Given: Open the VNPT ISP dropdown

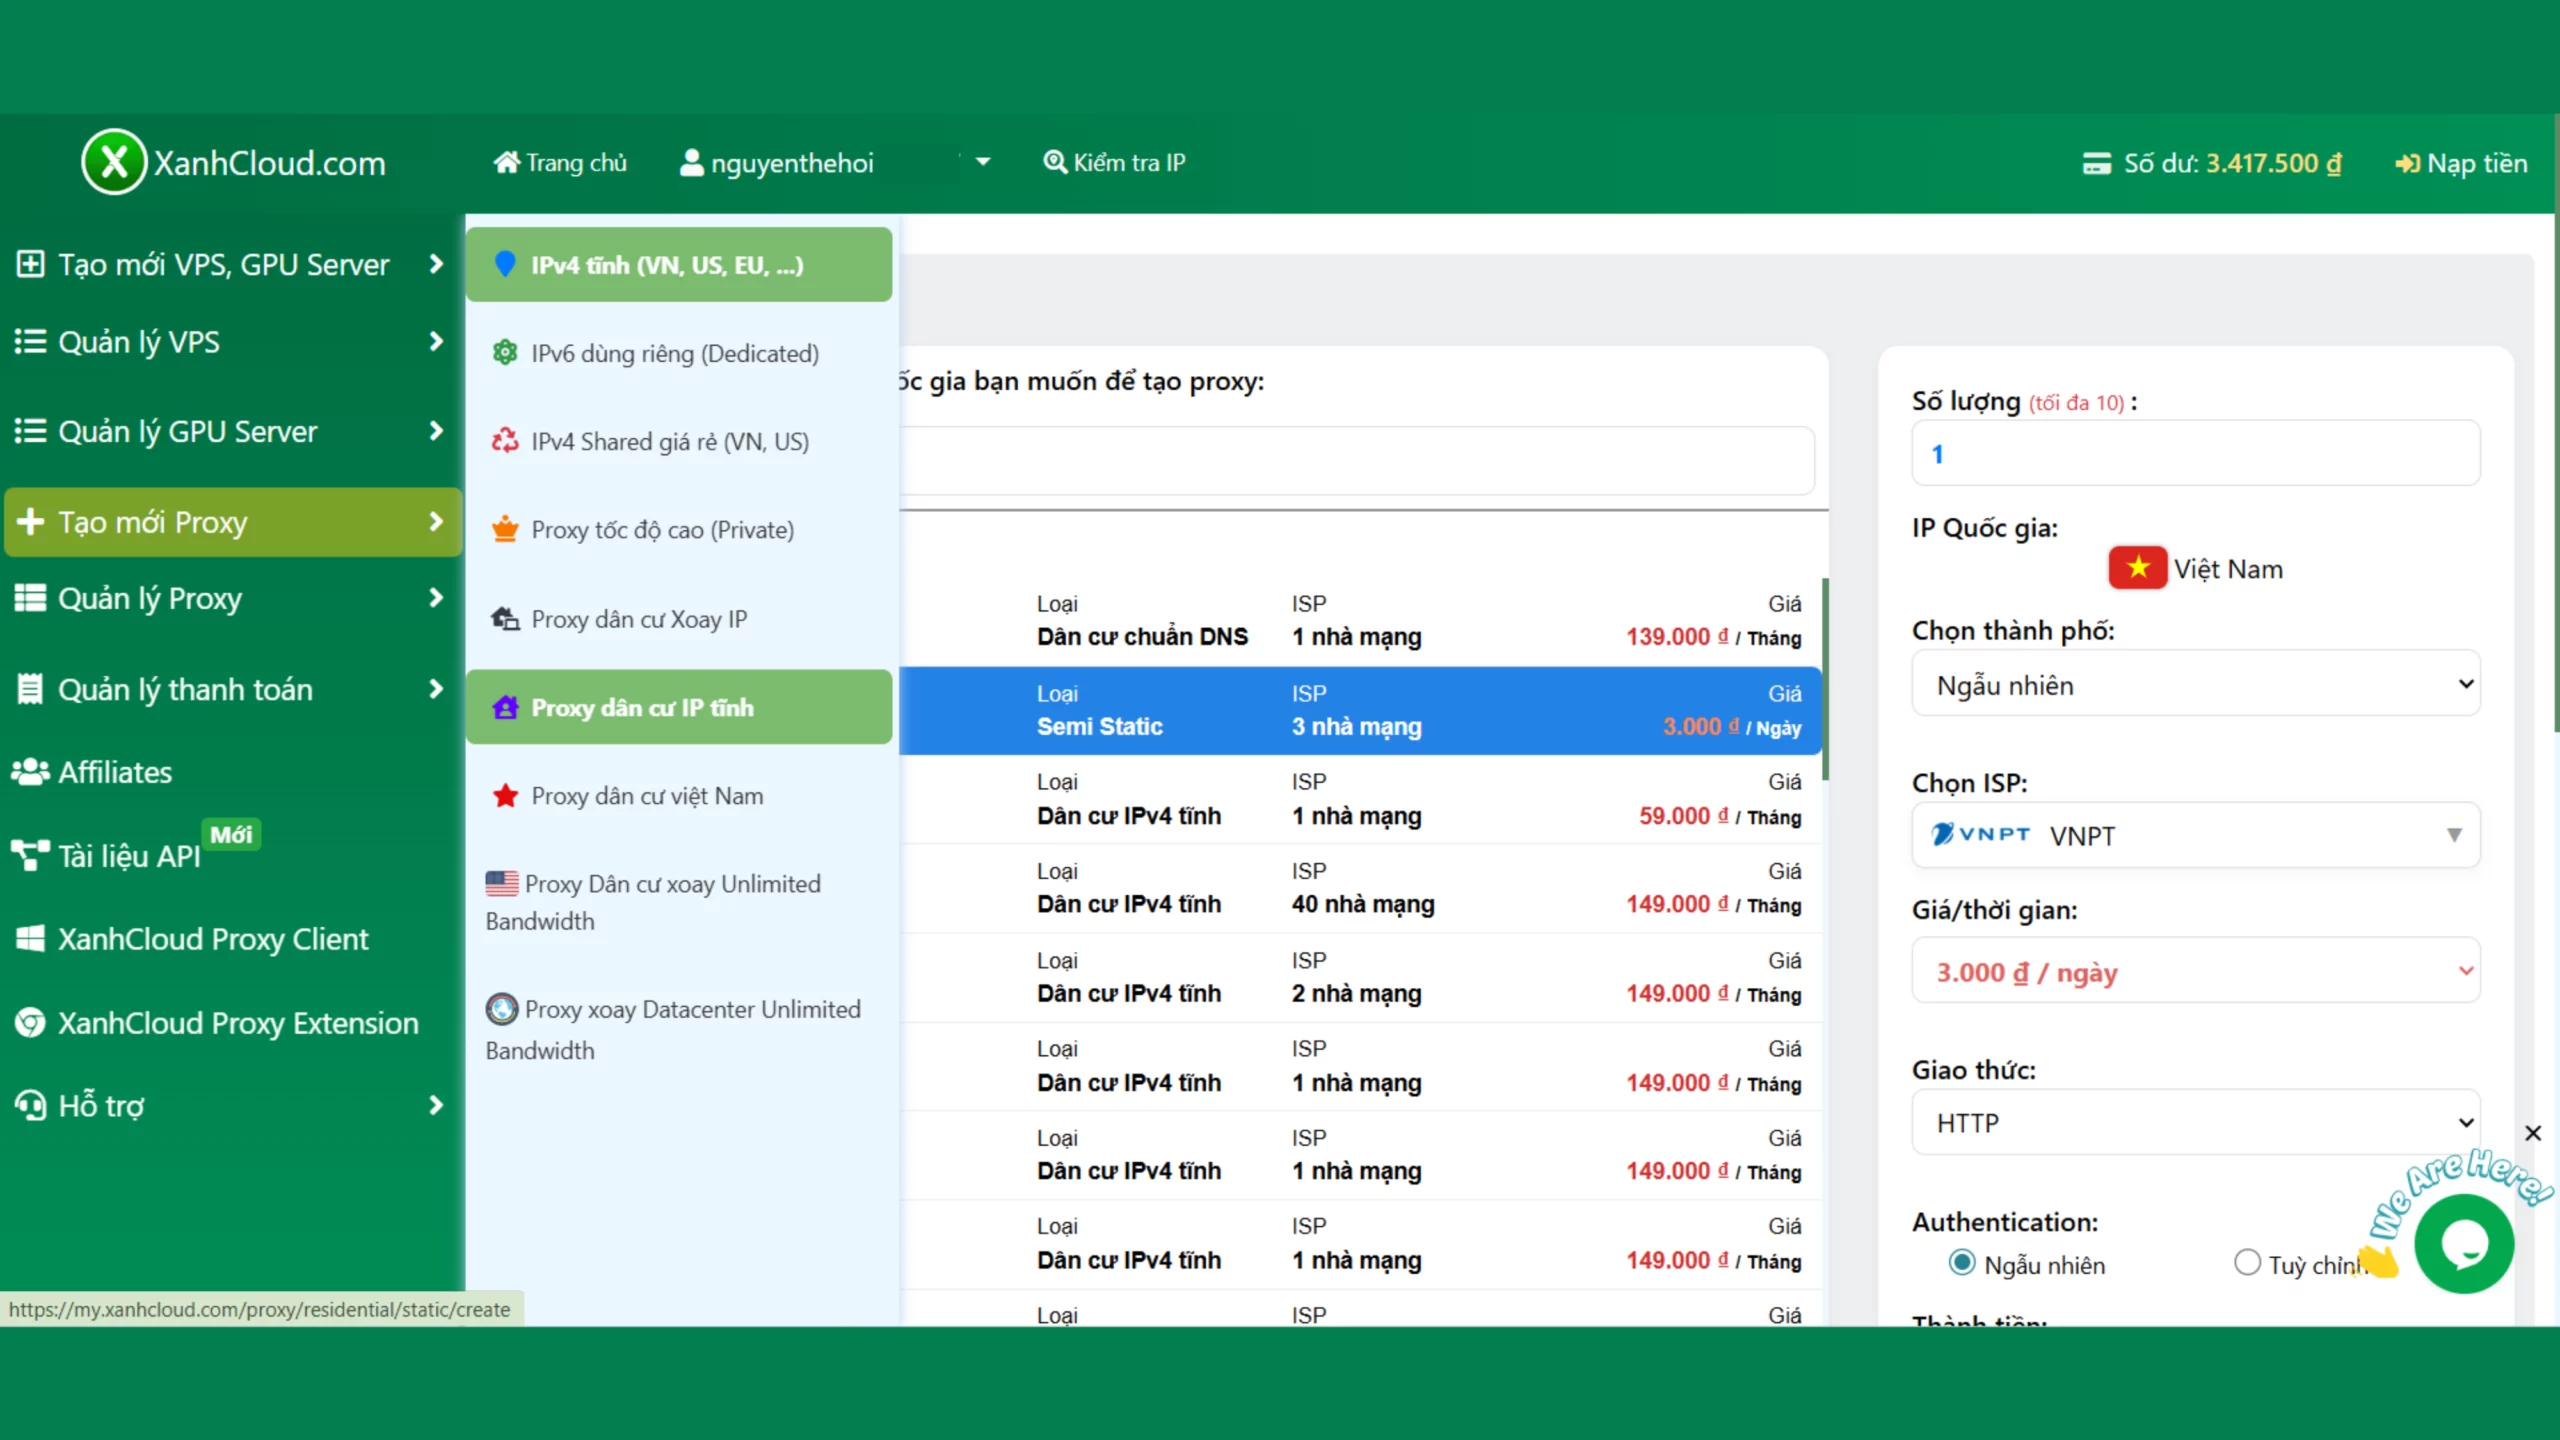Looking at the screenshot, I should coord(2195,835).
